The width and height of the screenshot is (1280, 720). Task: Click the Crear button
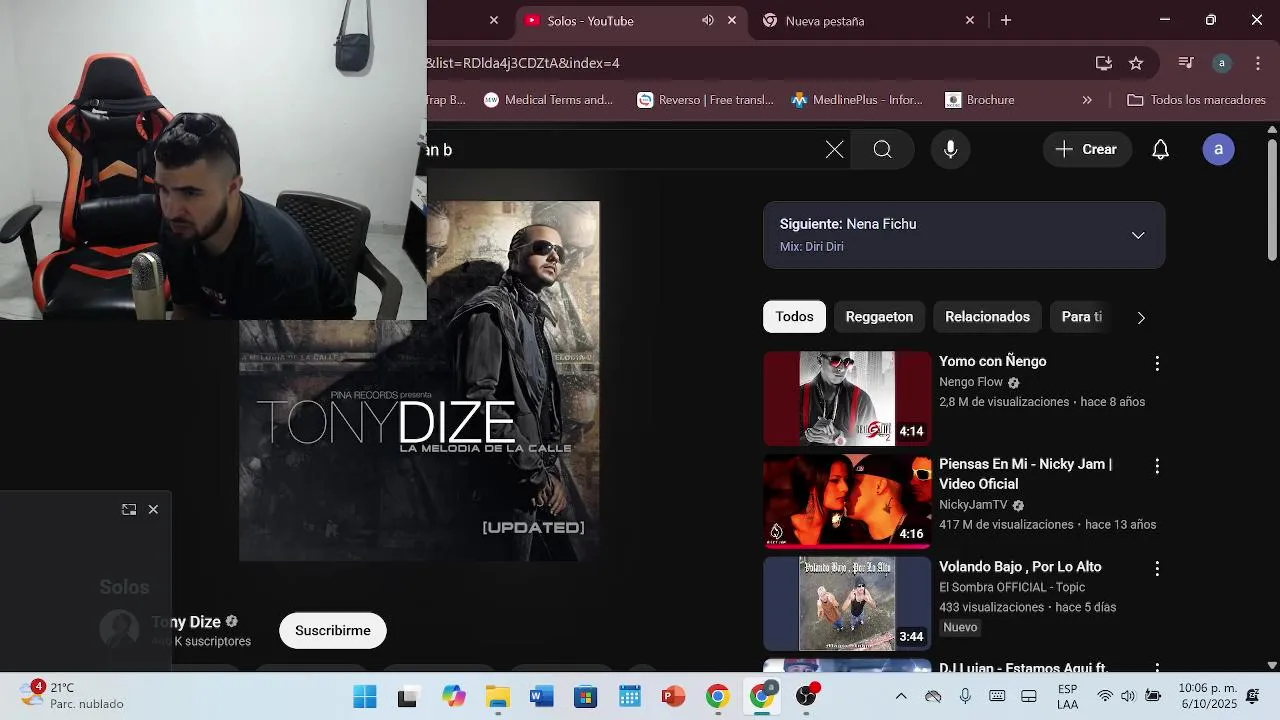coord(1087,150)
